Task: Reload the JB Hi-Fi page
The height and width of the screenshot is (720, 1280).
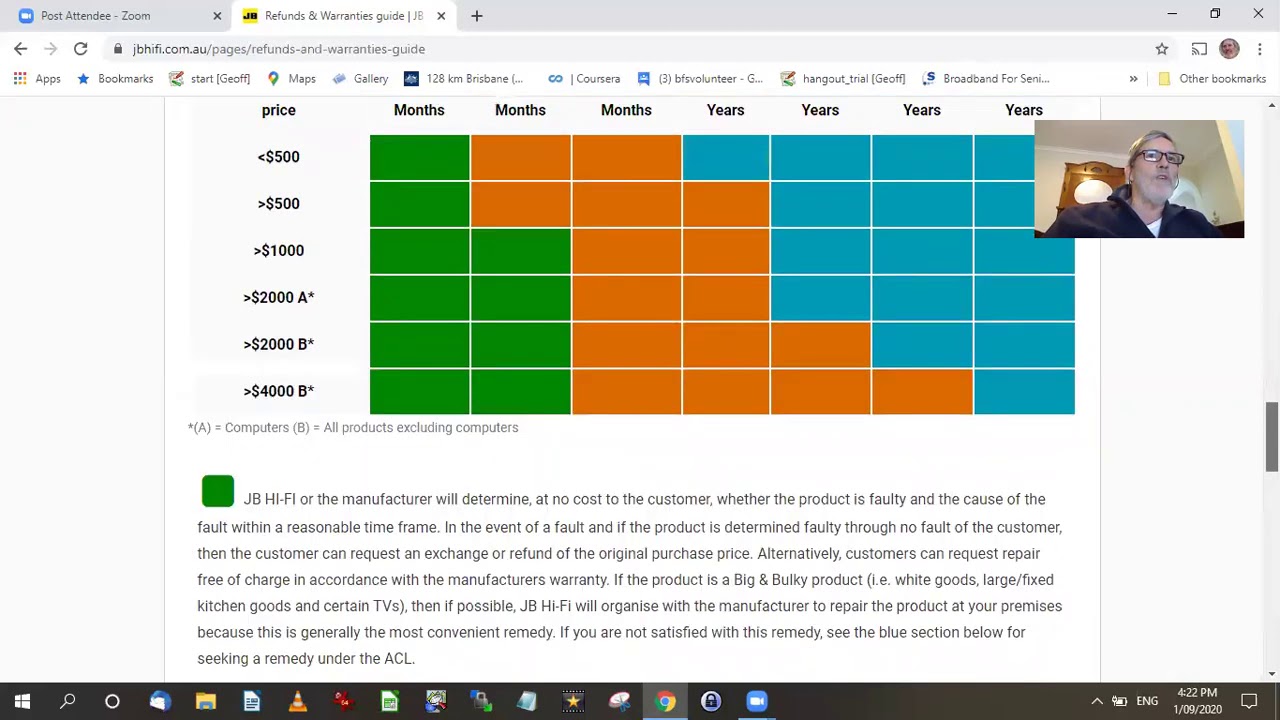Action: 80,49
